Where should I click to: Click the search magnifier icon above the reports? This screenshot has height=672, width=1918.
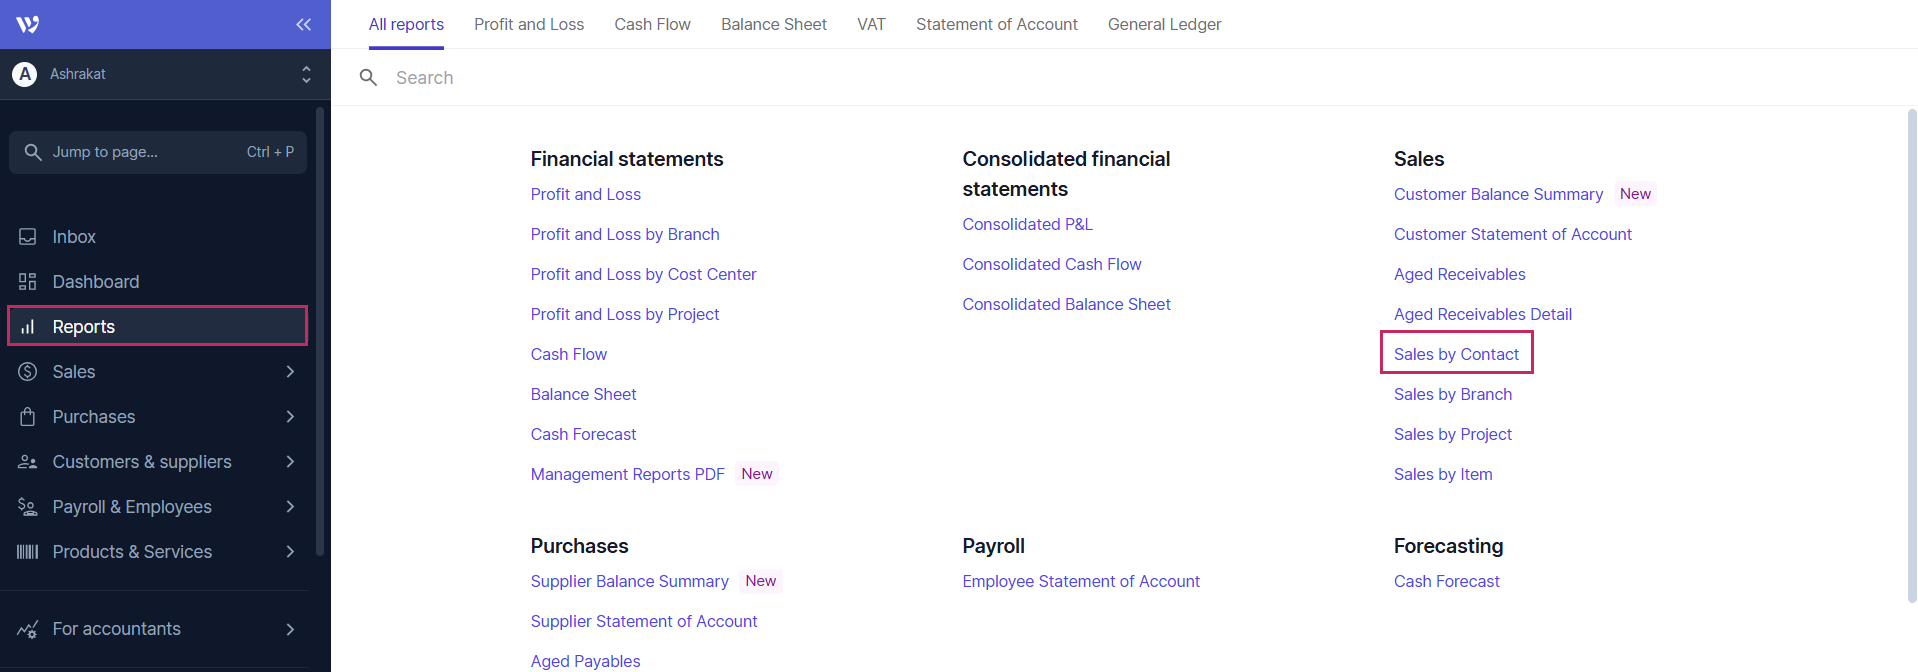click(368, 78)
